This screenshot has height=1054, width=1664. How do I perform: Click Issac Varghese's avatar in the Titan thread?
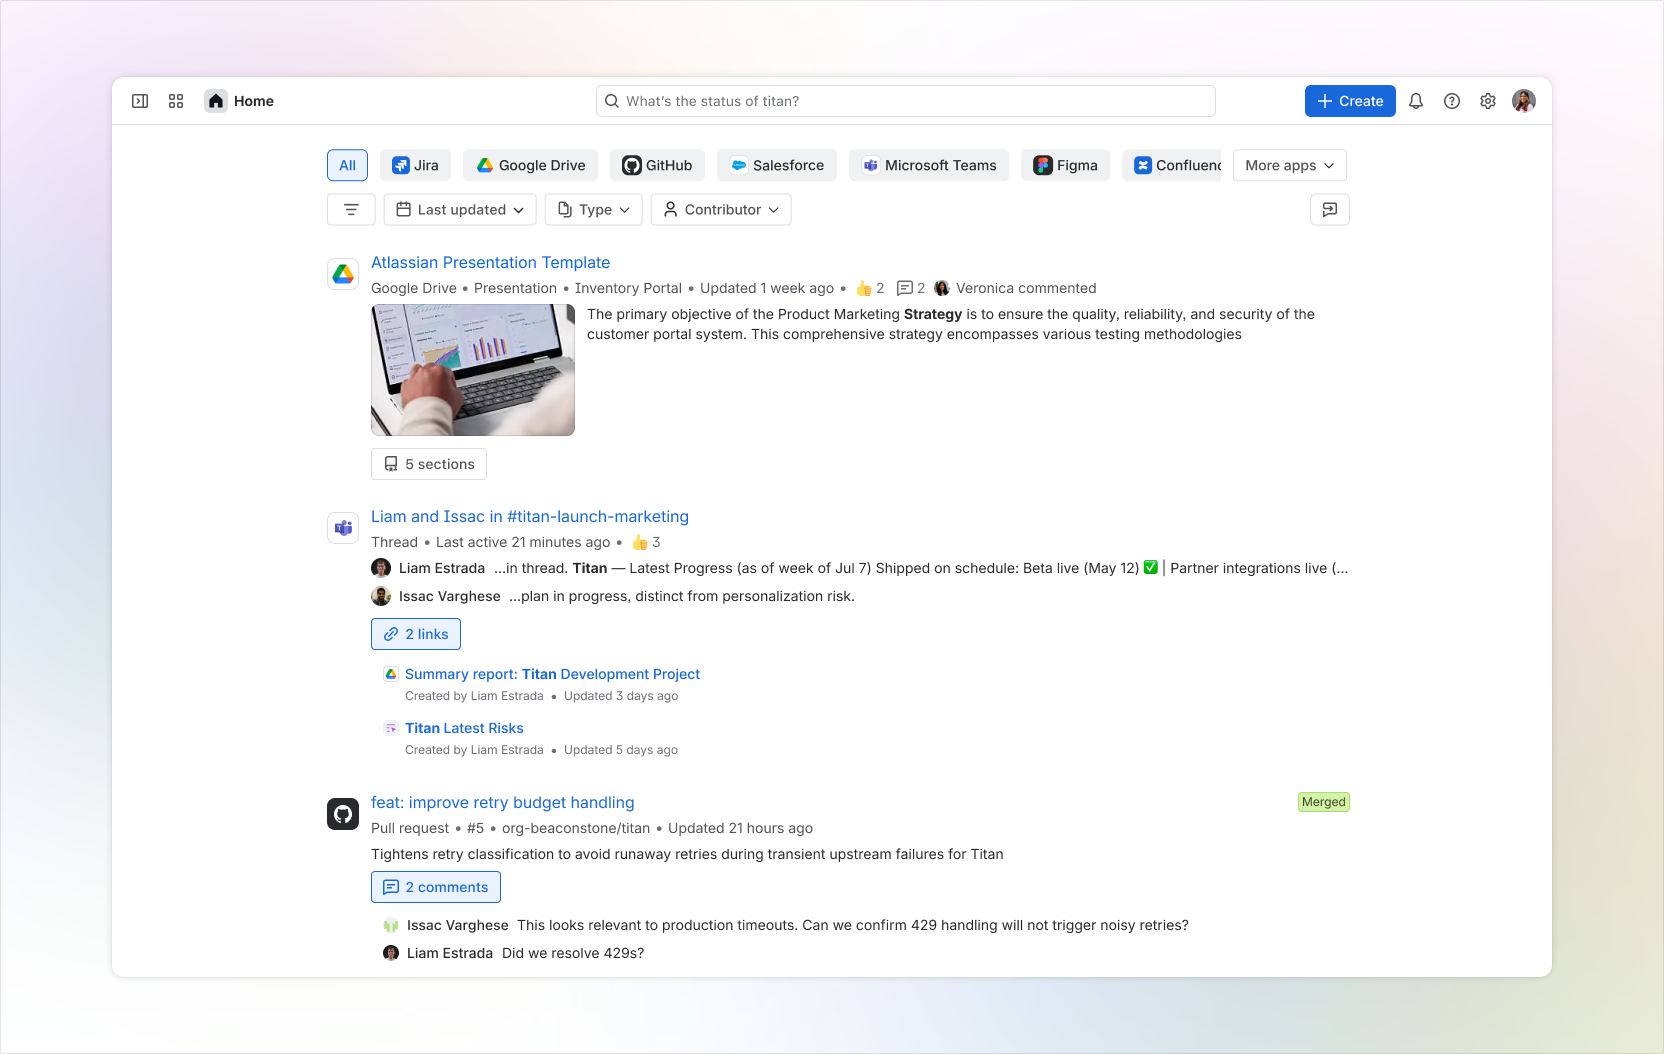point(381,596)
